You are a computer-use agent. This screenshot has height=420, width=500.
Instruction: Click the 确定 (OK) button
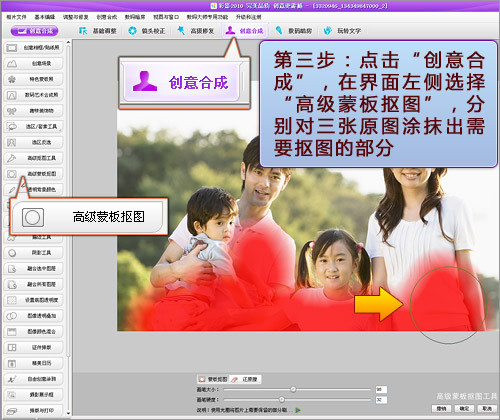pos(464,408)
